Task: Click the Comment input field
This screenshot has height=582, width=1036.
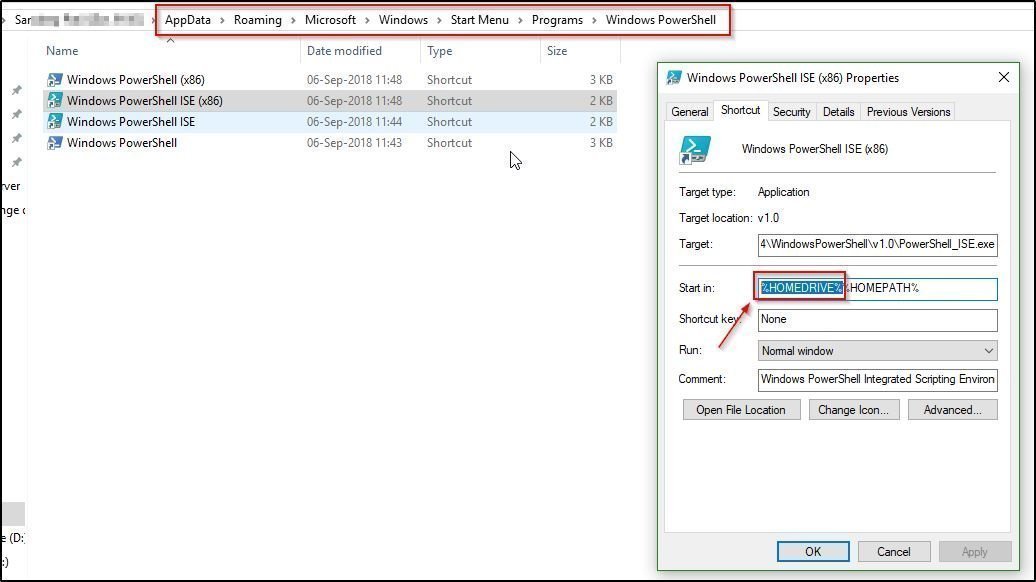Action: pos(877,380)
